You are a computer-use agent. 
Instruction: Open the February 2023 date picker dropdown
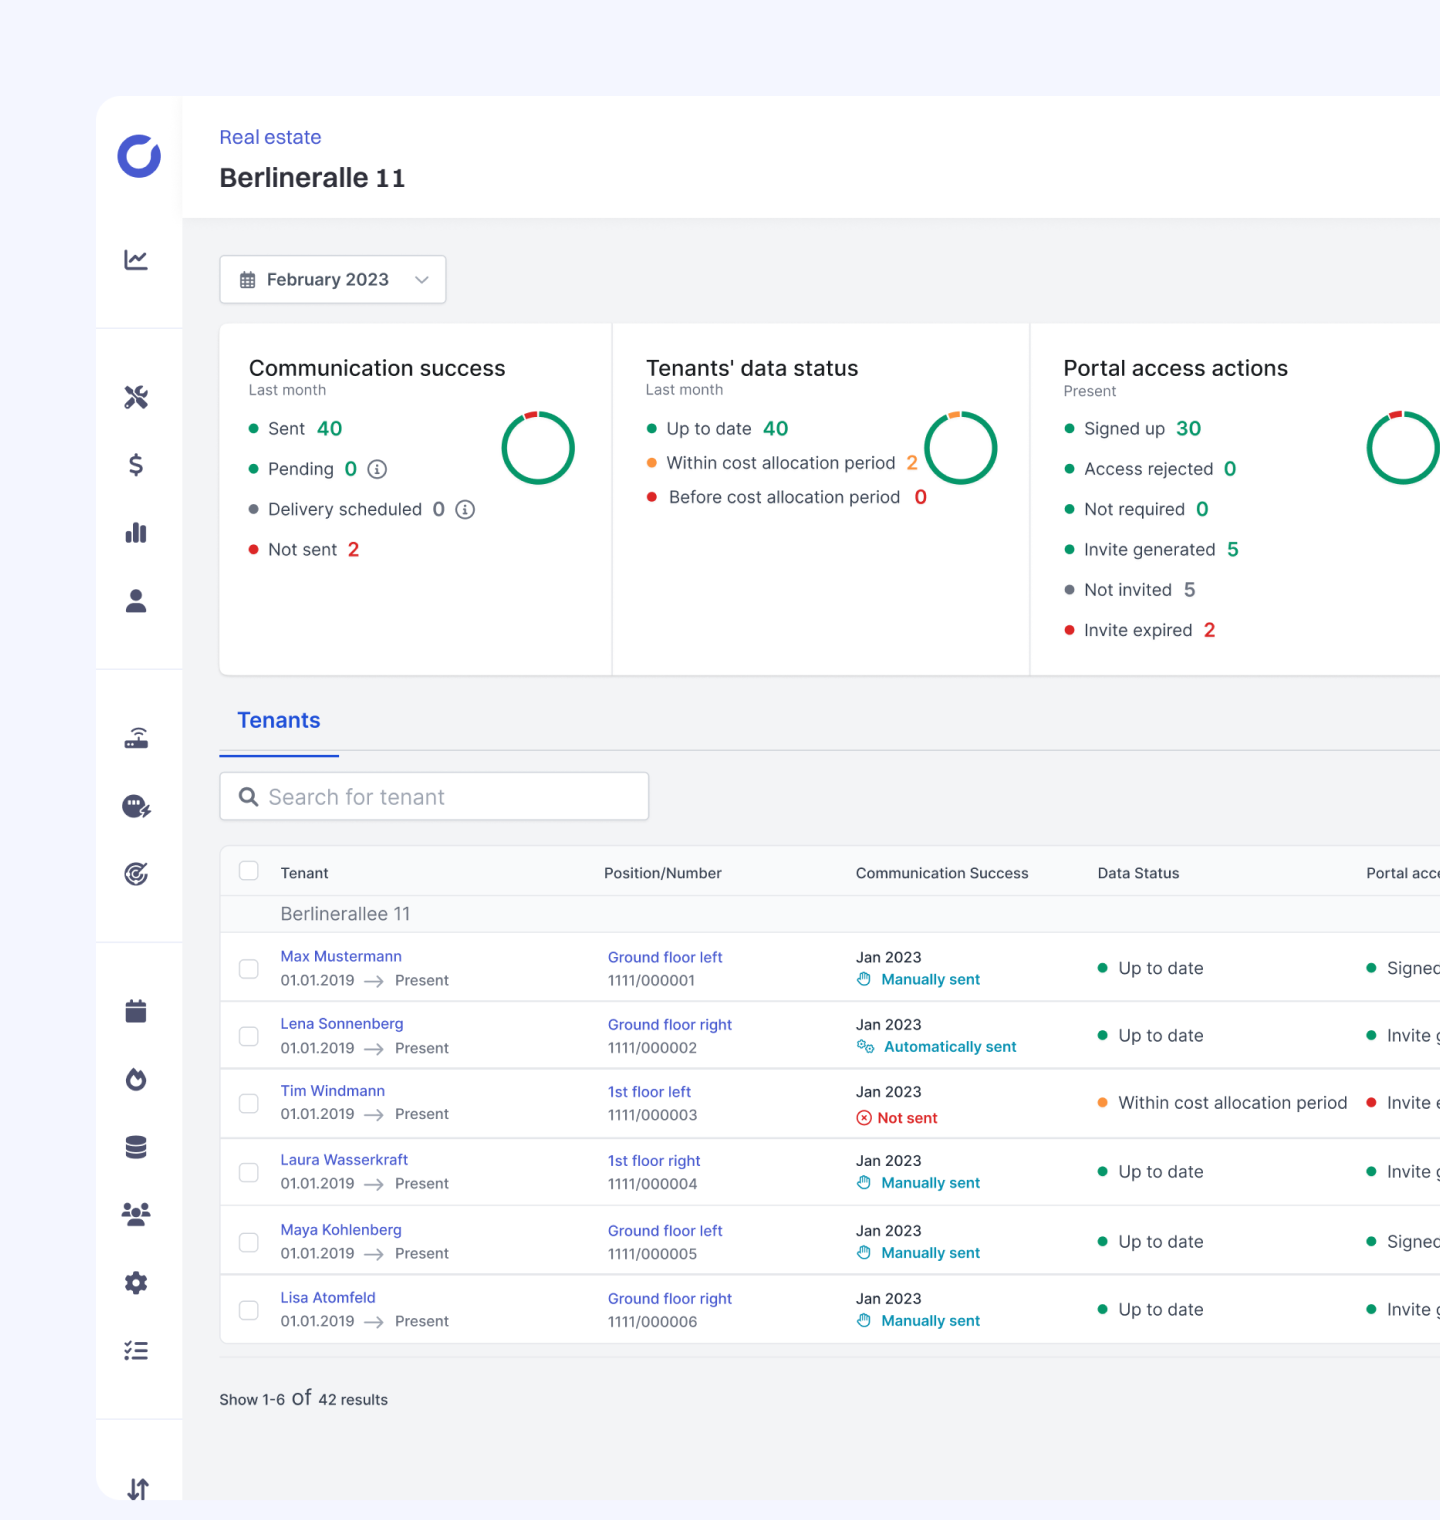pos(332,279)
